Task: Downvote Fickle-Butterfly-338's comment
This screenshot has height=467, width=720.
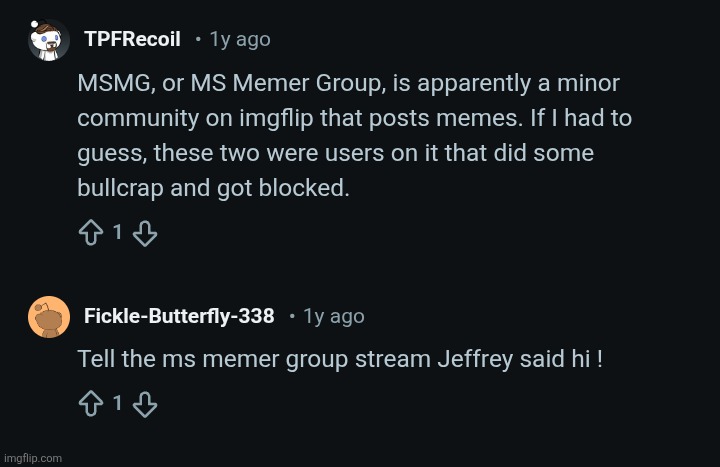Action: tap(145, 404)
